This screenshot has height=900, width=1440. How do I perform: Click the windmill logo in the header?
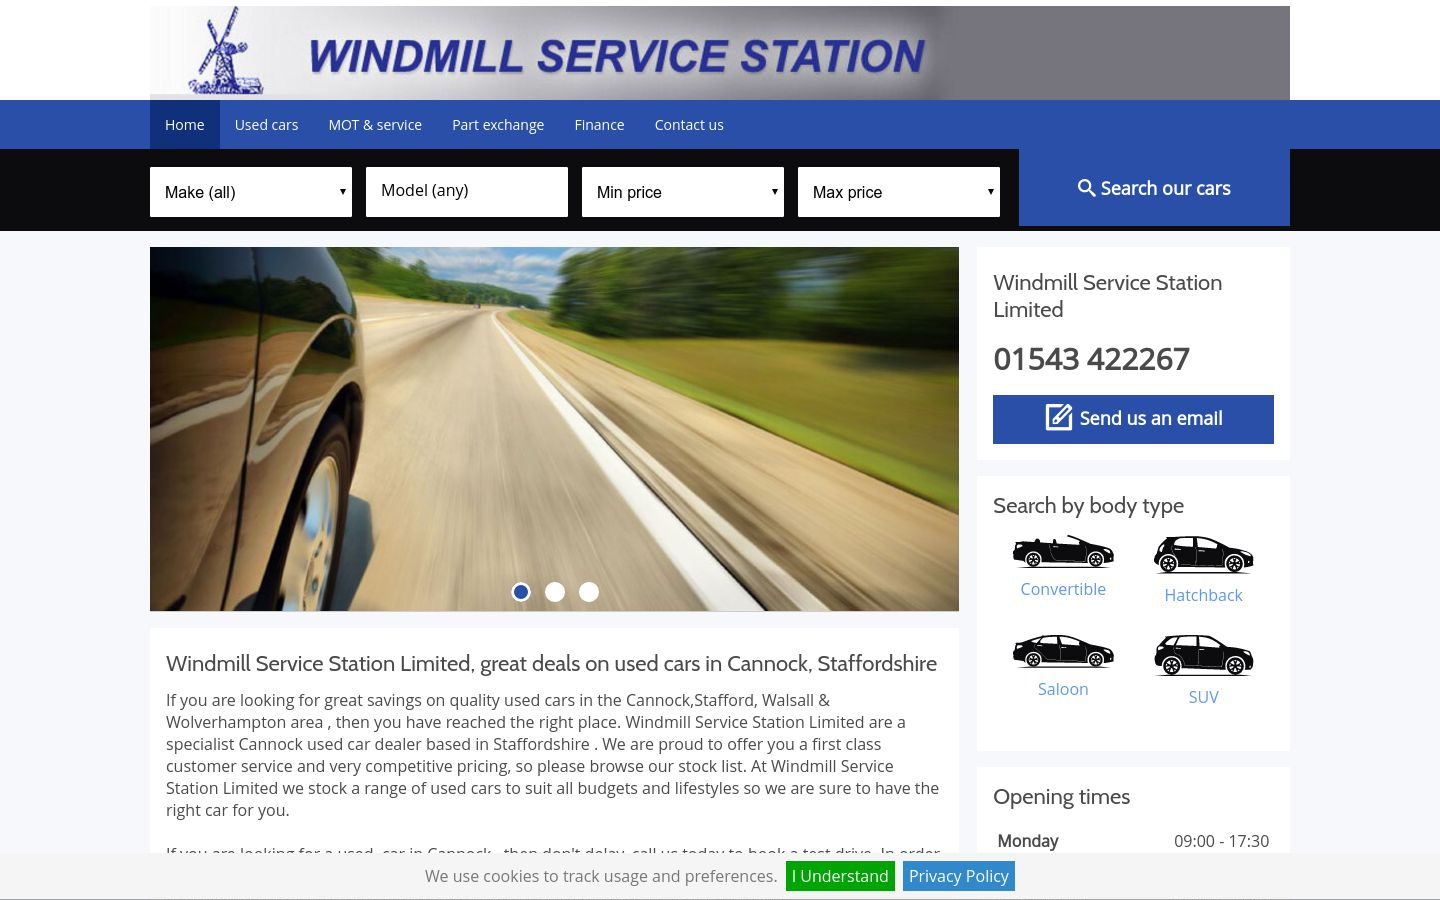coord(226,52)
